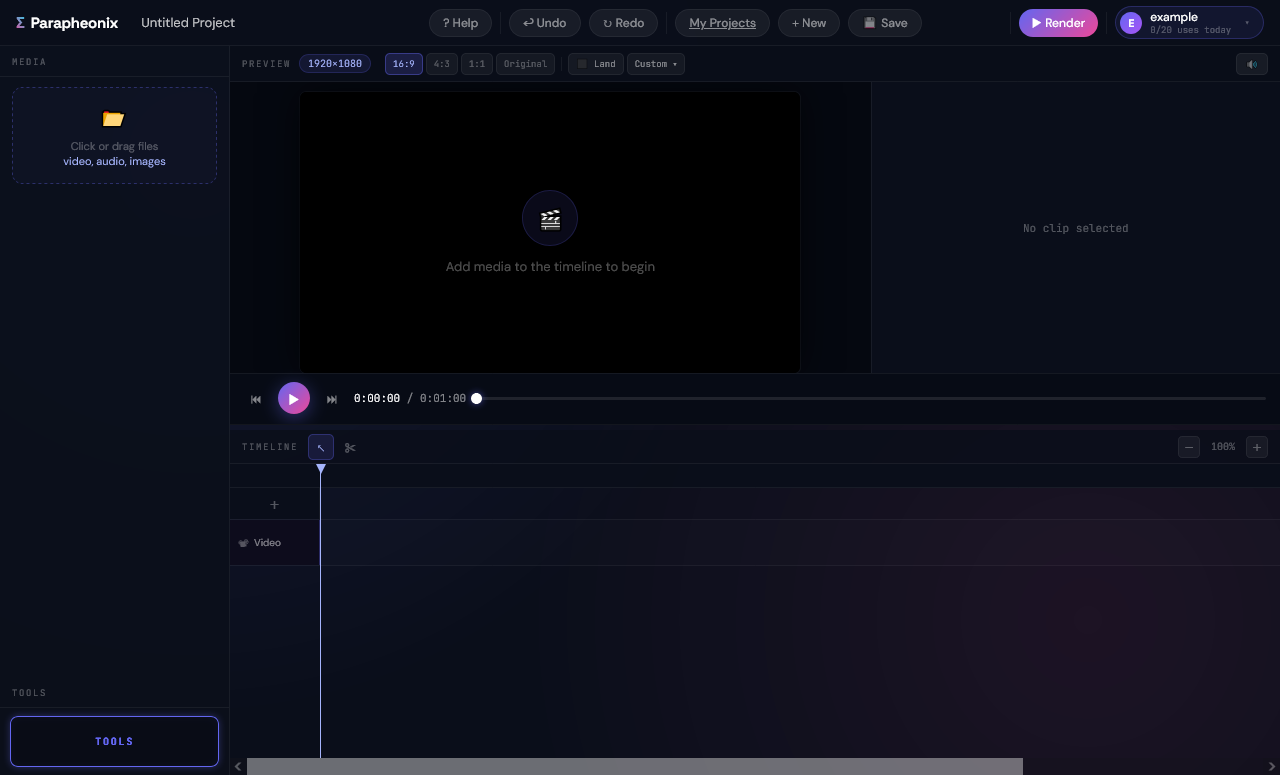Click the playback seek bar handle
The height and width of the screenshot is (775, 1280).
tap(477, 398)
